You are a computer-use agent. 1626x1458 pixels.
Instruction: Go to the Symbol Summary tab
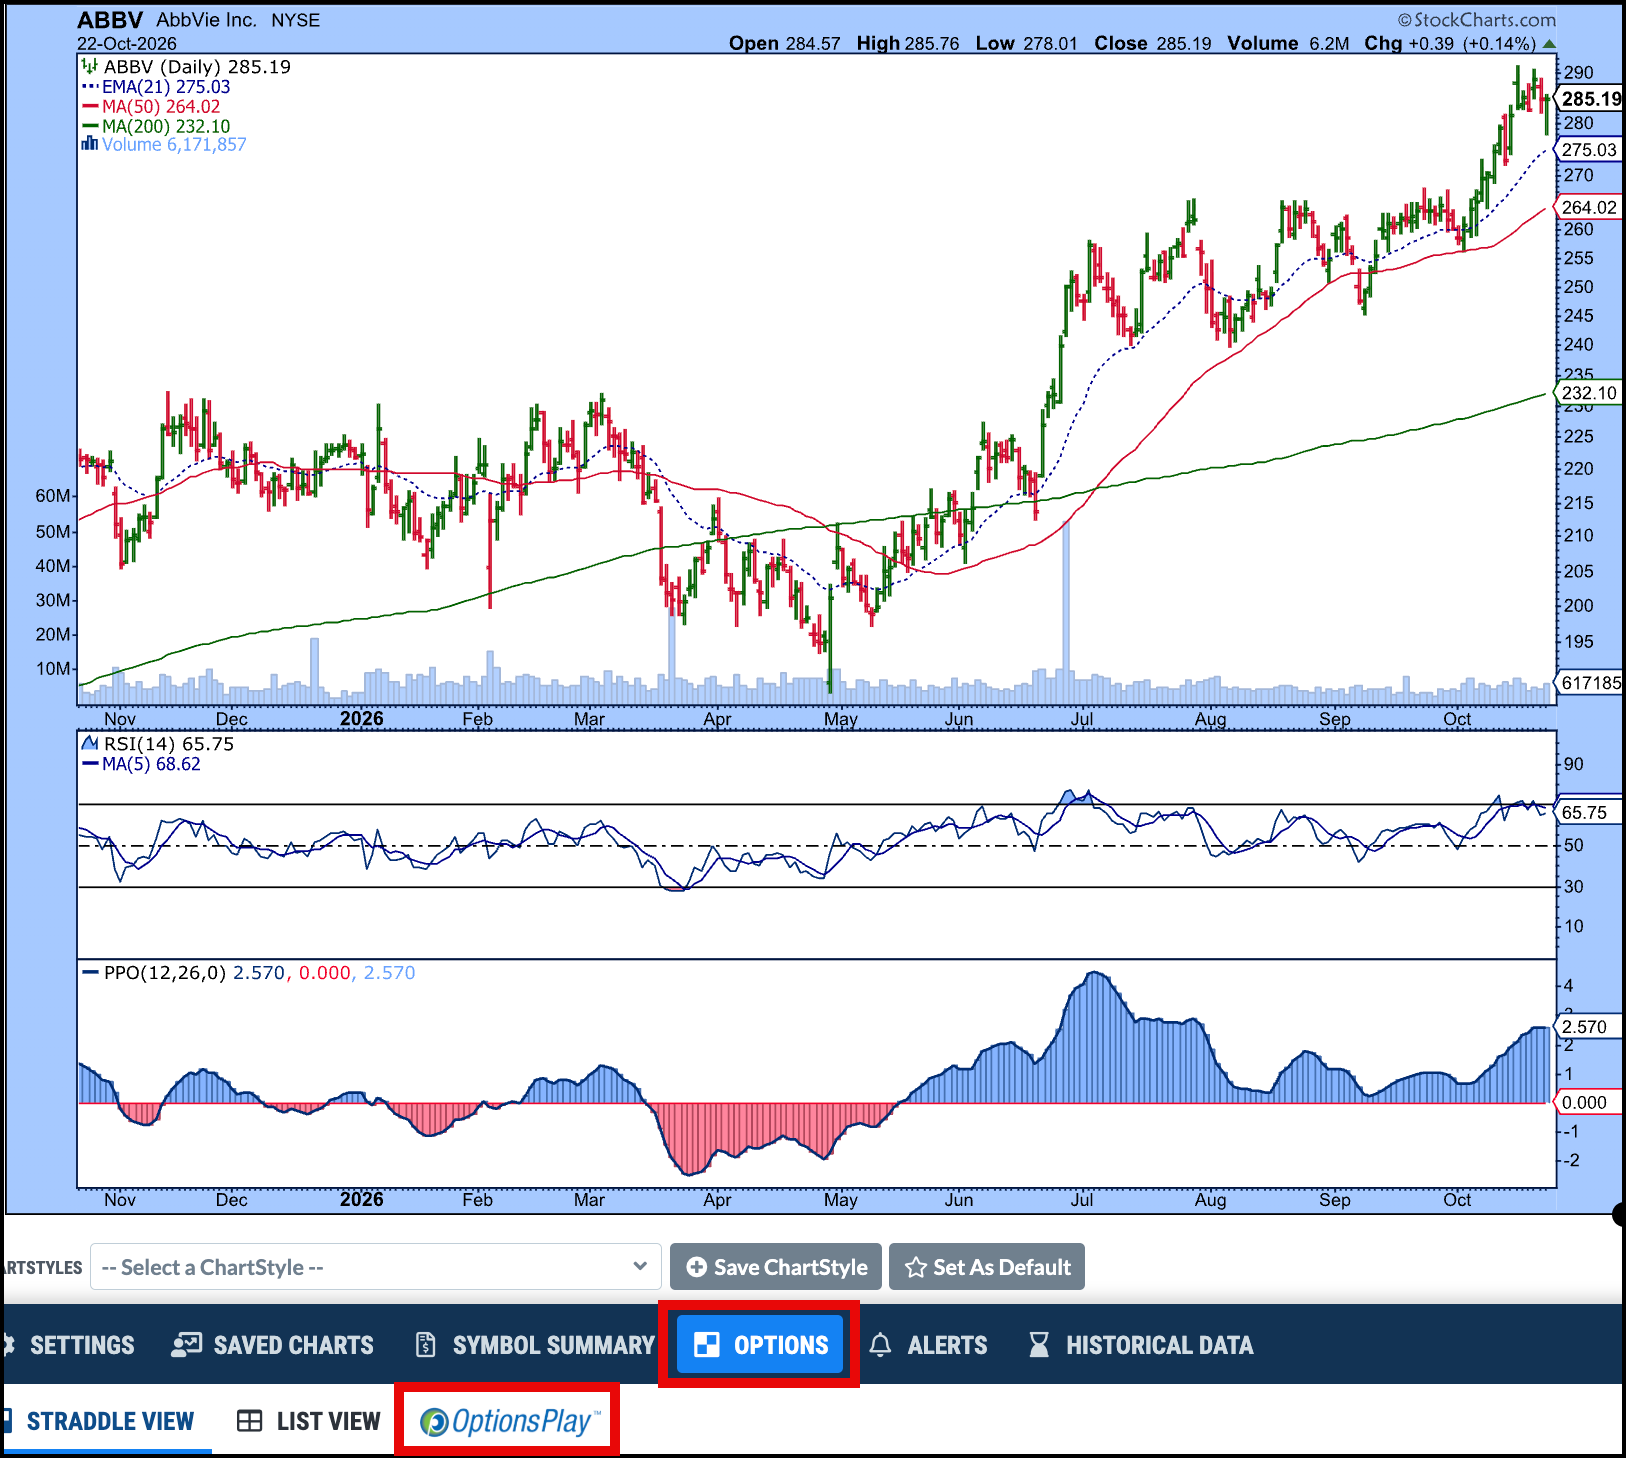(535, 1345)
